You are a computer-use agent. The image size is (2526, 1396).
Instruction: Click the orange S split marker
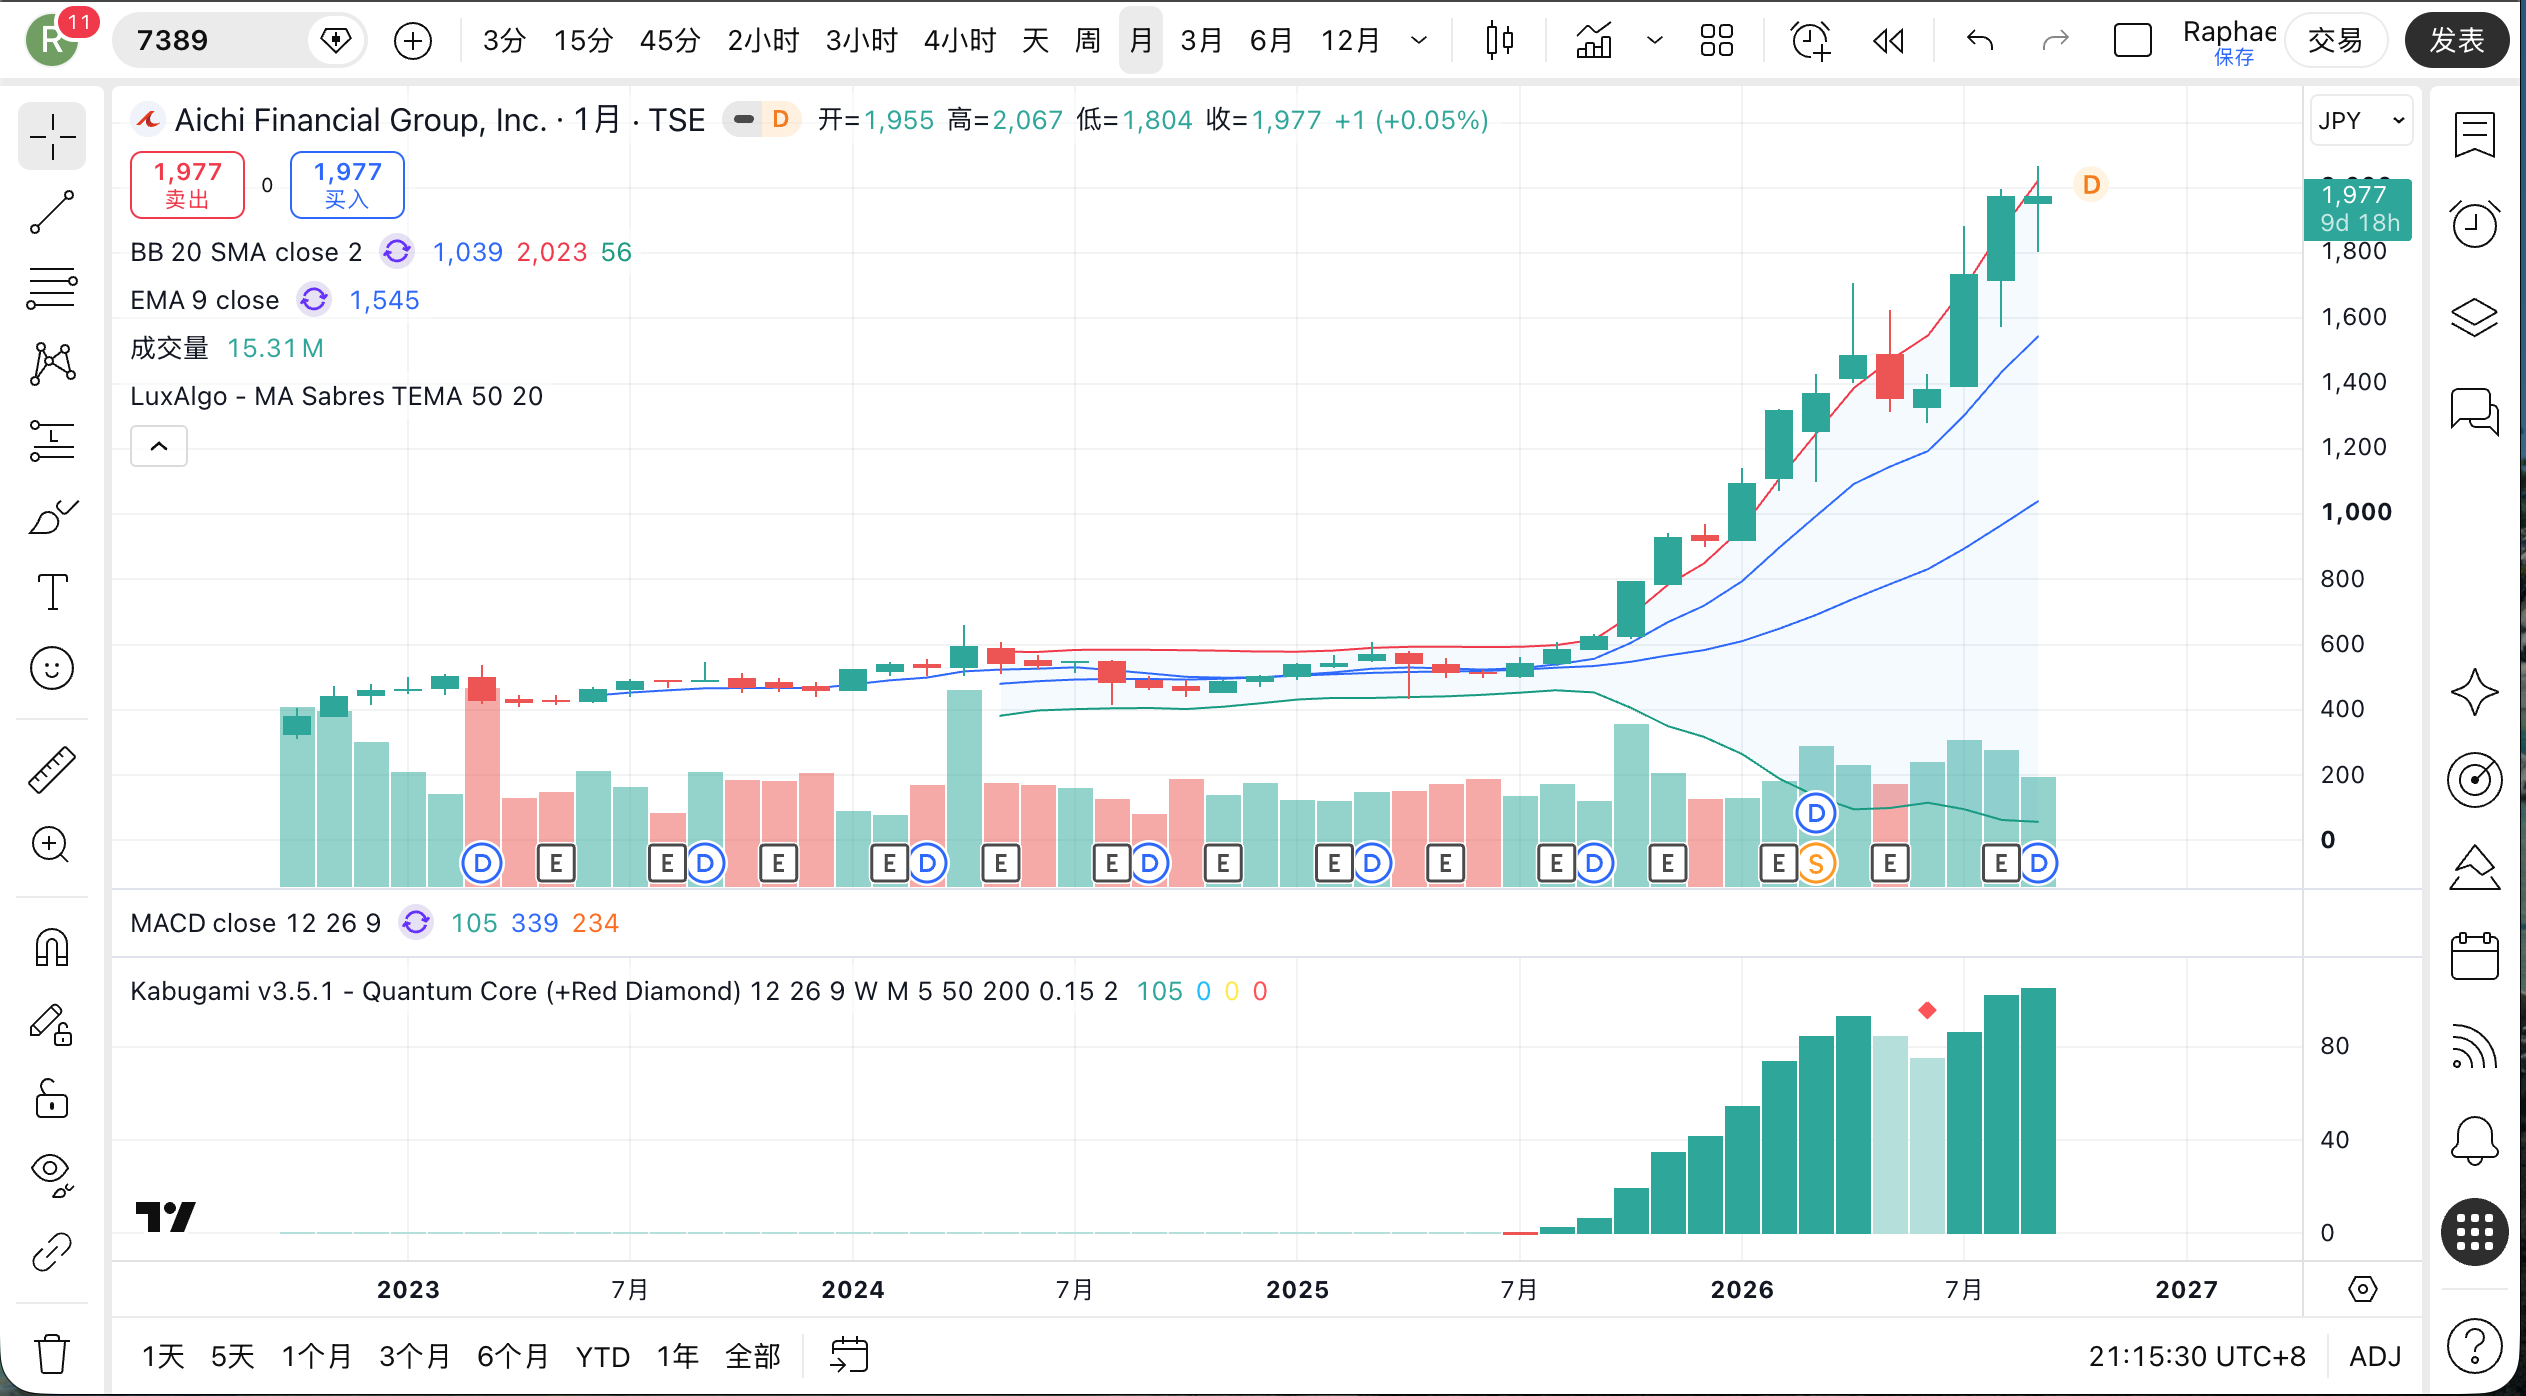click(1816, 863)
